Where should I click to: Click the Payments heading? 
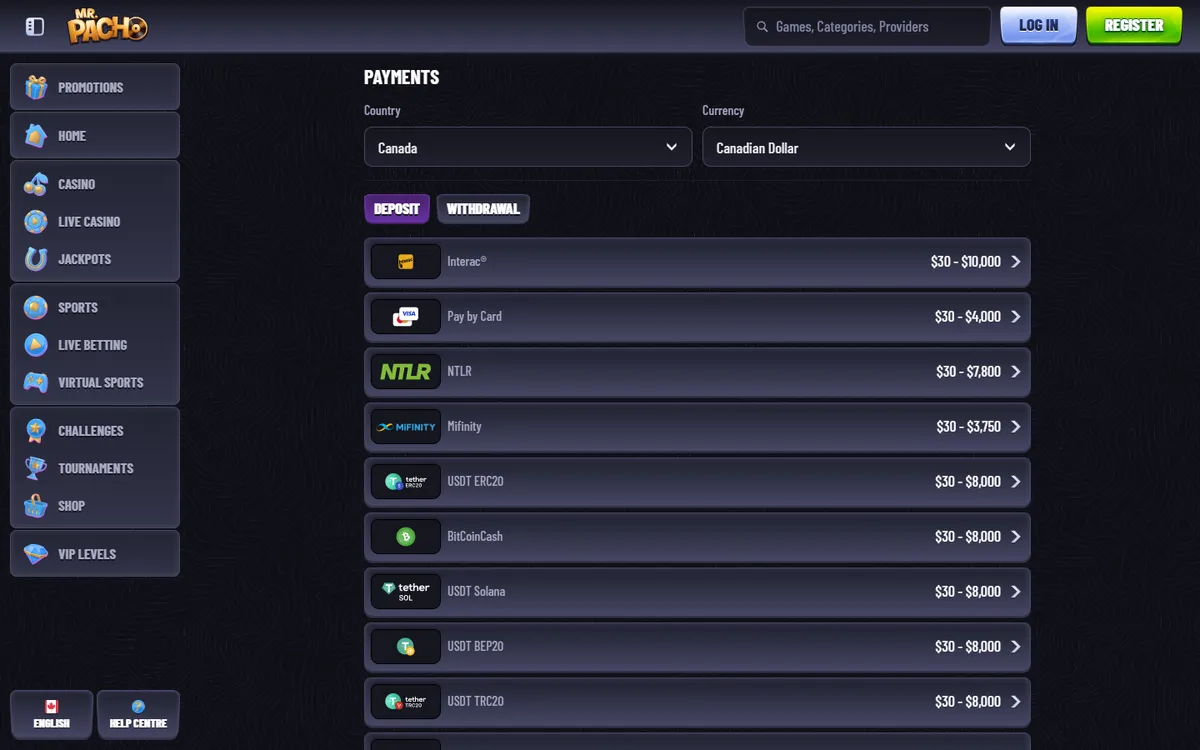coord(401,77)
